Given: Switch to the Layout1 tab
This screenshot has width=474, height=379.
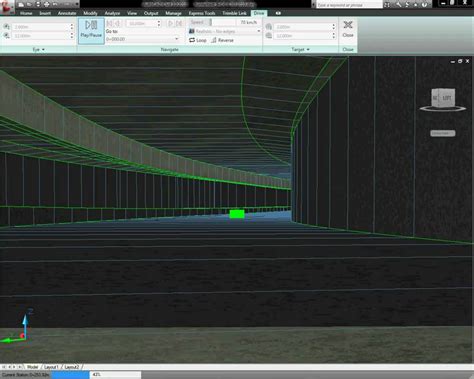Looking at the screenshot, I should 51,367.
